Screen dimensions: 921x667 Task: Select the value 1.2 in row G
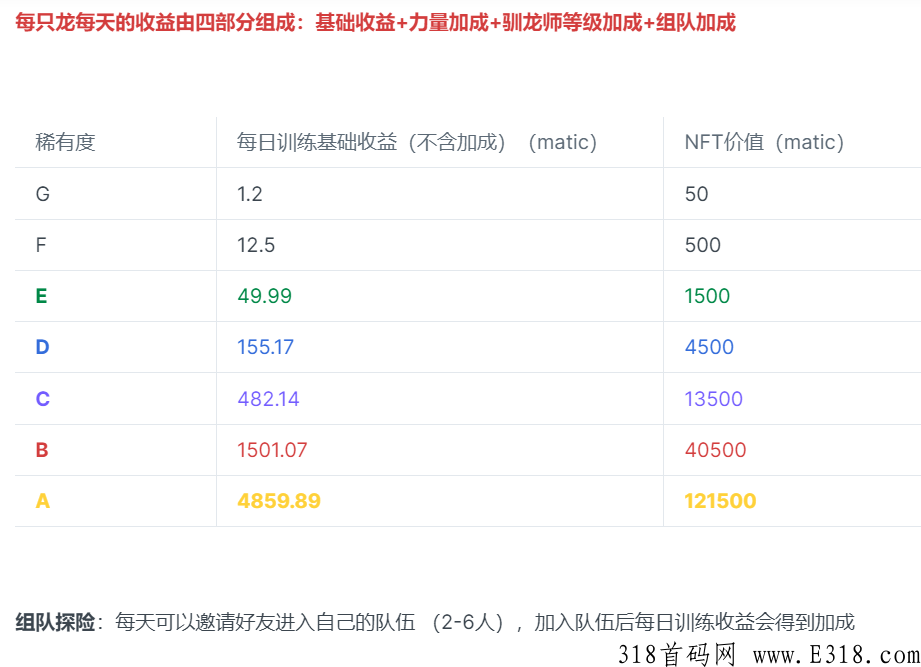[x=250, y=194]
